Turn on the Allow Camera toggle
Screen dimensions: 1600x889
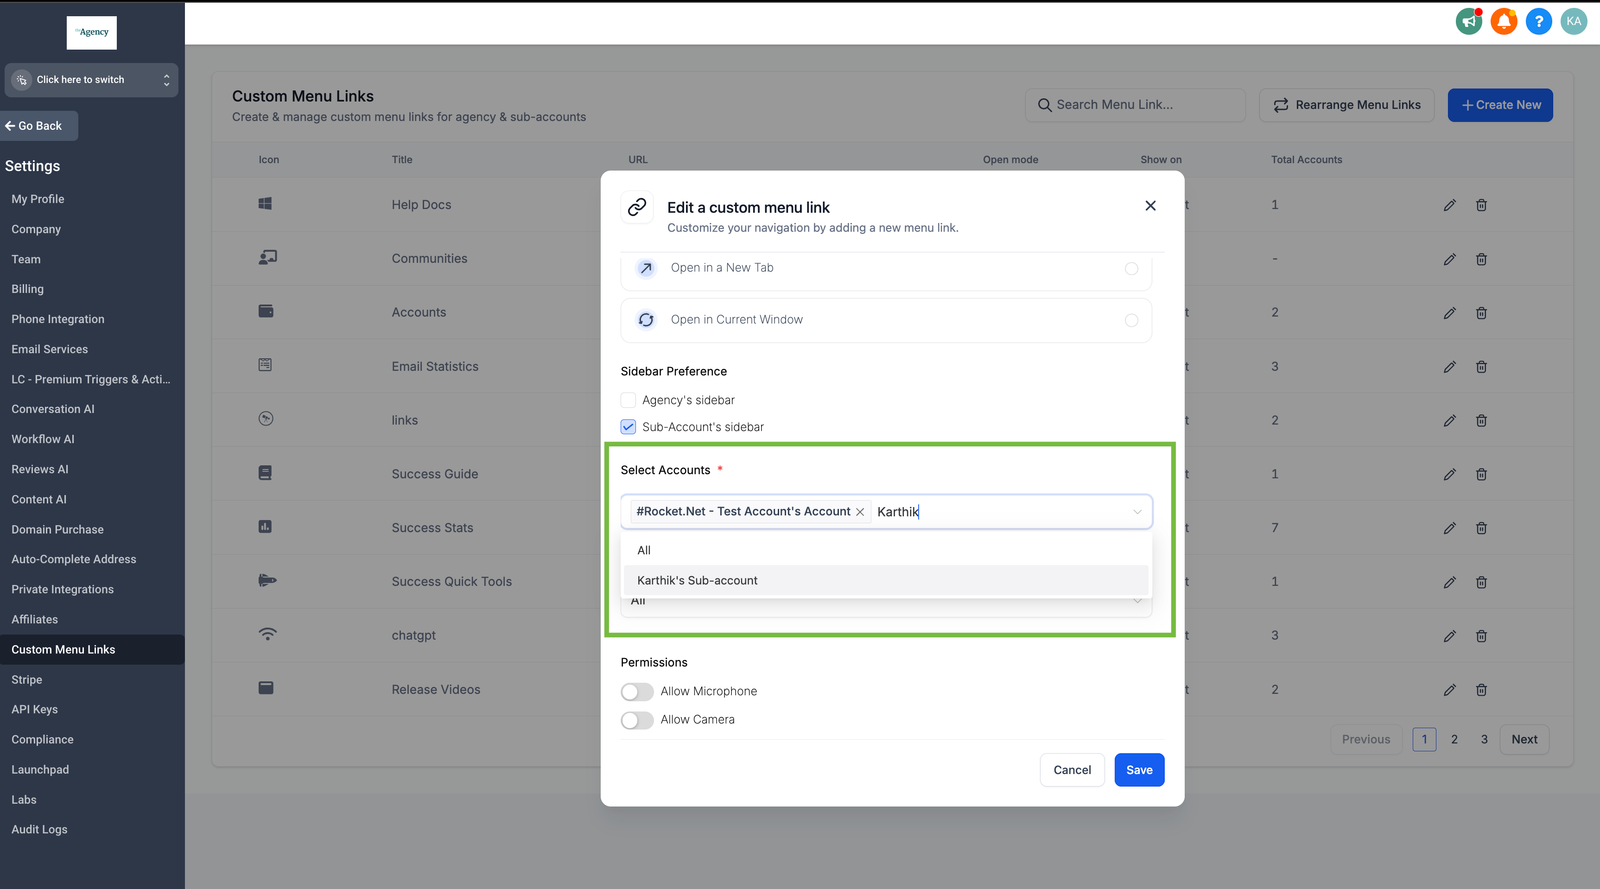pos(637,720)
